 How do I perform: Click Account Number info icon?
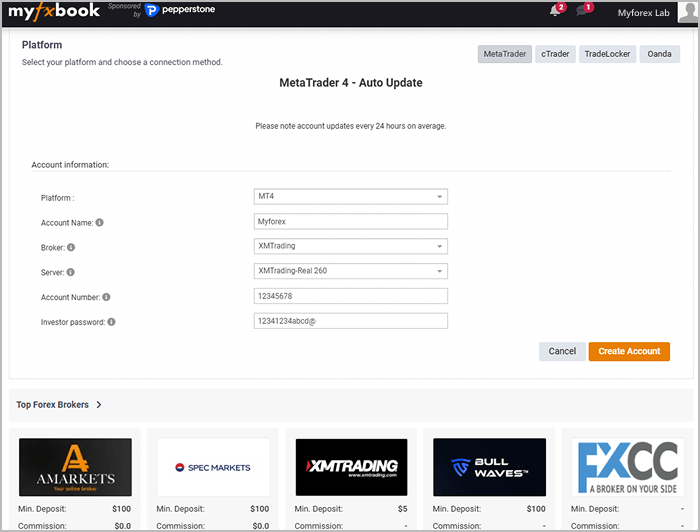point(106,297)
